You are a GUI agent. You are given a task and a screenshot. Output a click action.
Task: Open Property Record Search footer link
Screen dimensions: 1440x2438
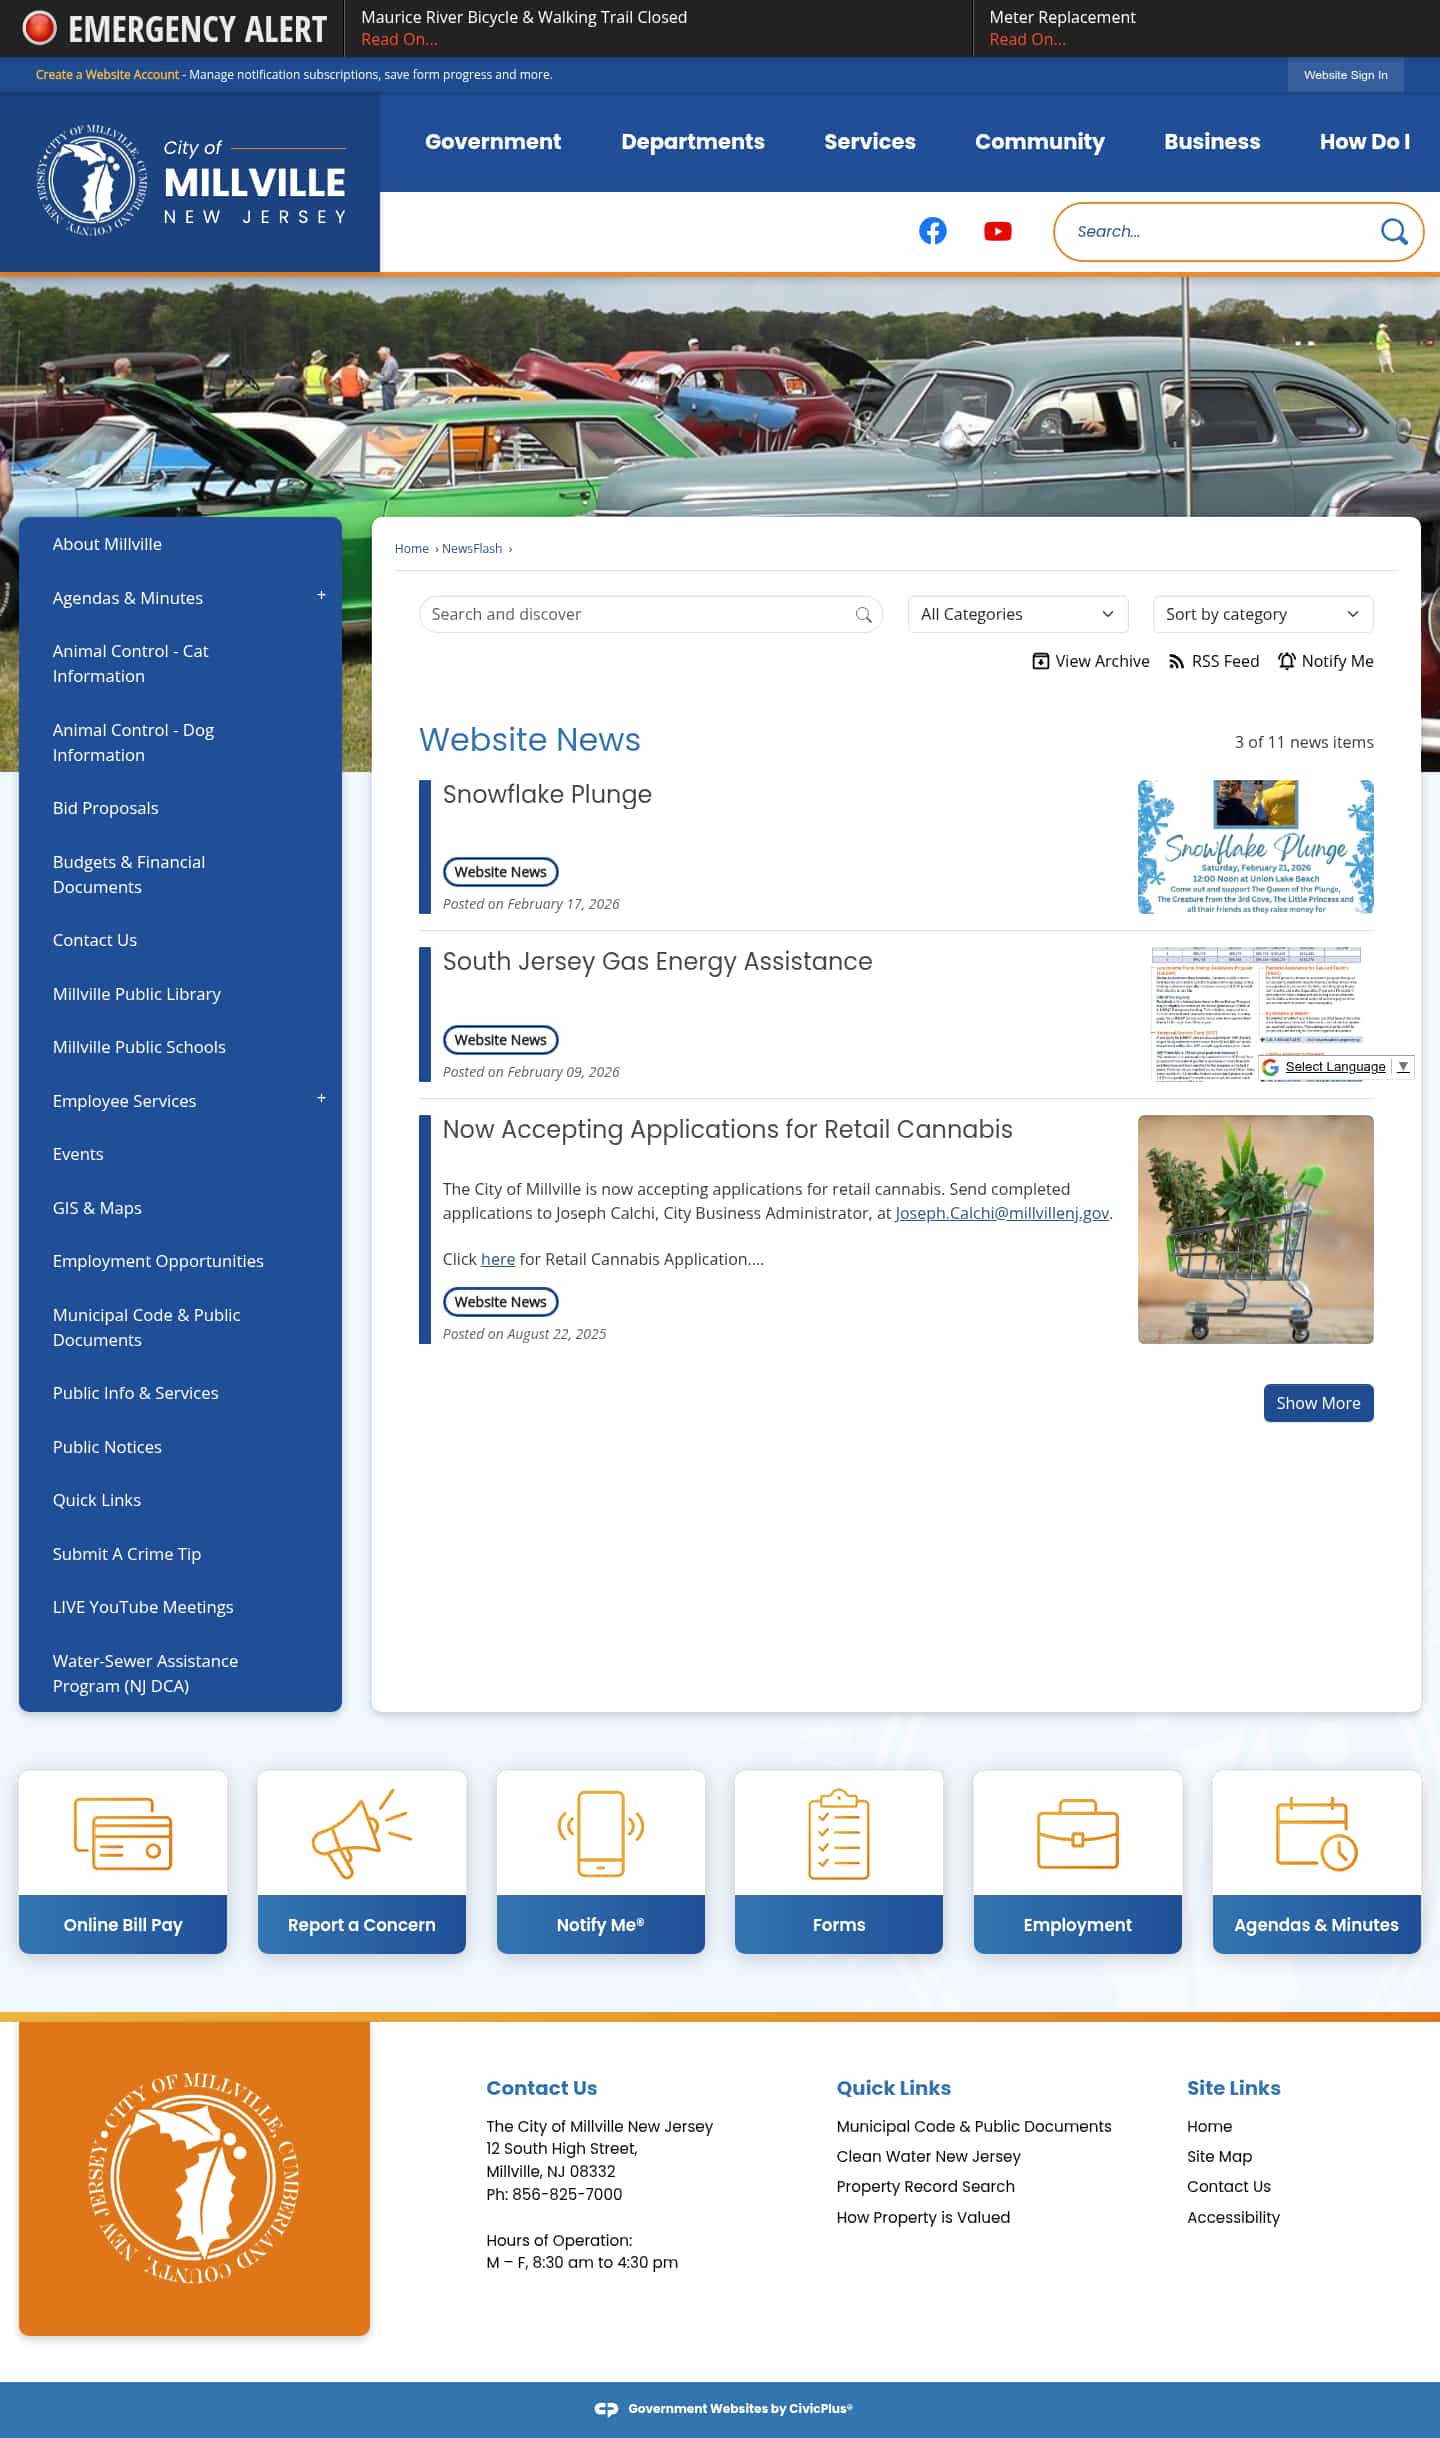[925, 2186]
